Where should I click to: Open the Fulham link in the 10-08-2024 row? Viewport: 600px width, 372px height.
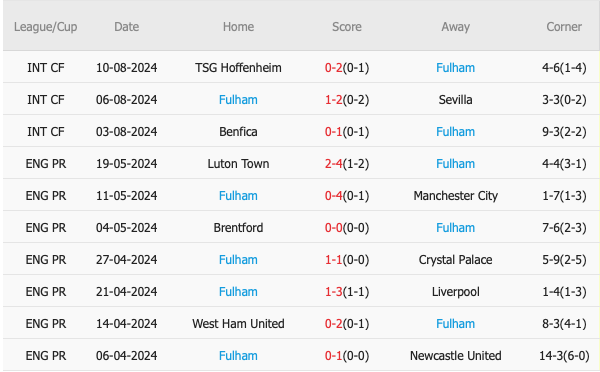pos(455,68)
